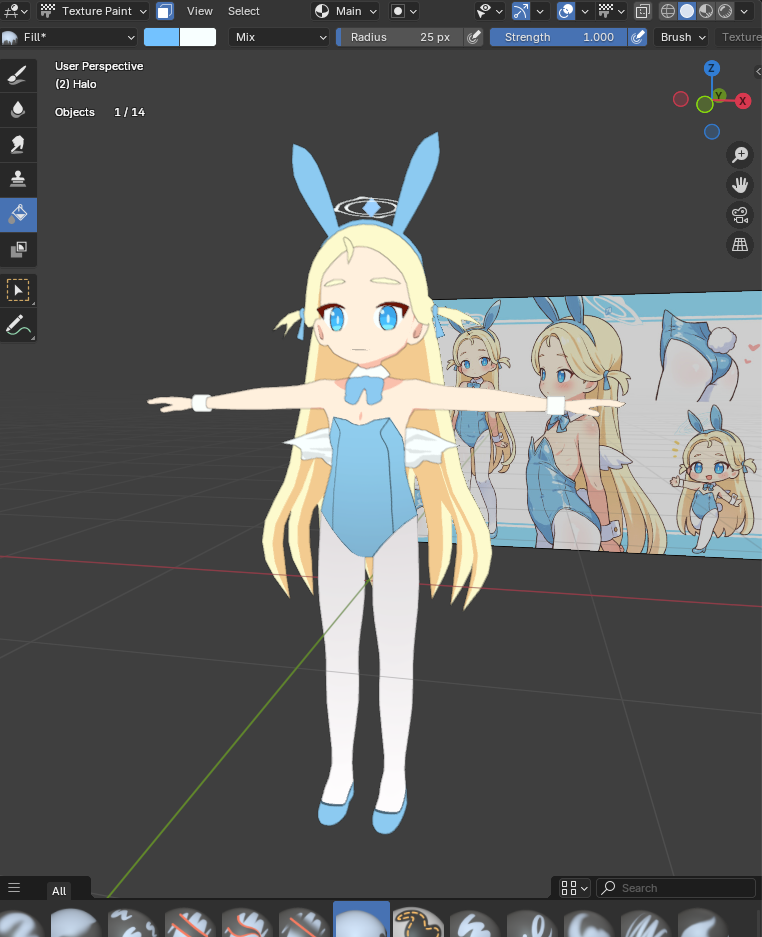The height and width of the screenshot is (937, 762).
Task: Select the highlighted Fill brush thumbnail
Action: (x=361, y=920)
